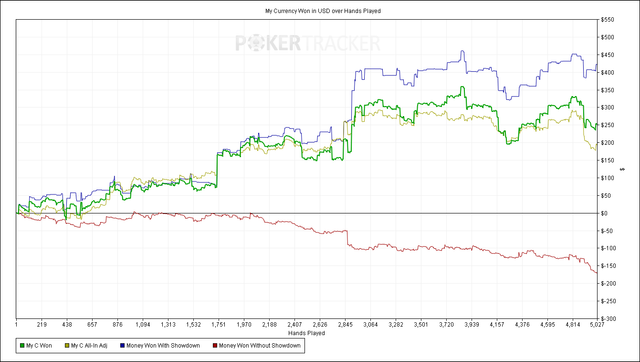
Task: Click the yellow My C All-In Adj swatch
Action: tap(67, 346)
